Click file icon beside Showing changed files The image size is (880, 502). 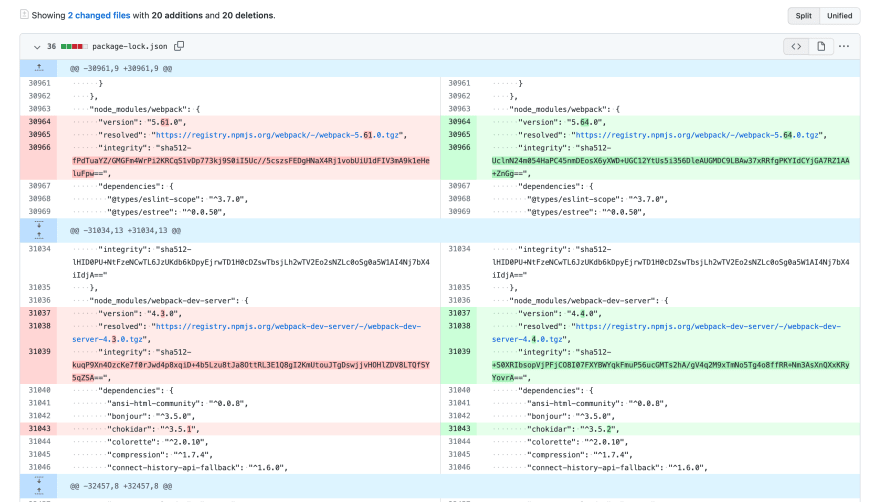[24, 15]
